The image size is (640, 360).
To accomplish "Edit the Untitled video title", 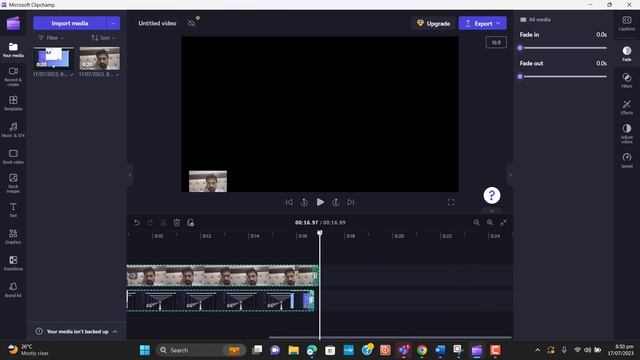I will (x=157, y=23).
